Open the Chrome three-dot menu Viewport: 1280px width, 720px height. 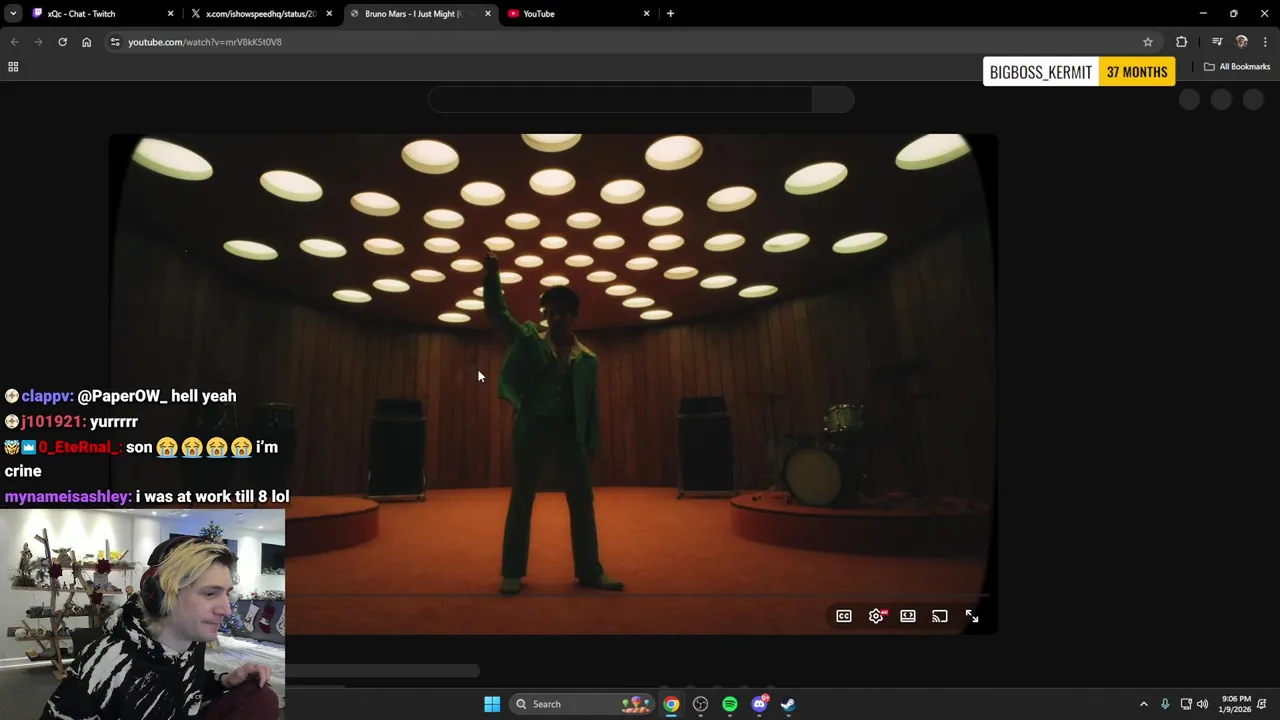pos(1266,42)
